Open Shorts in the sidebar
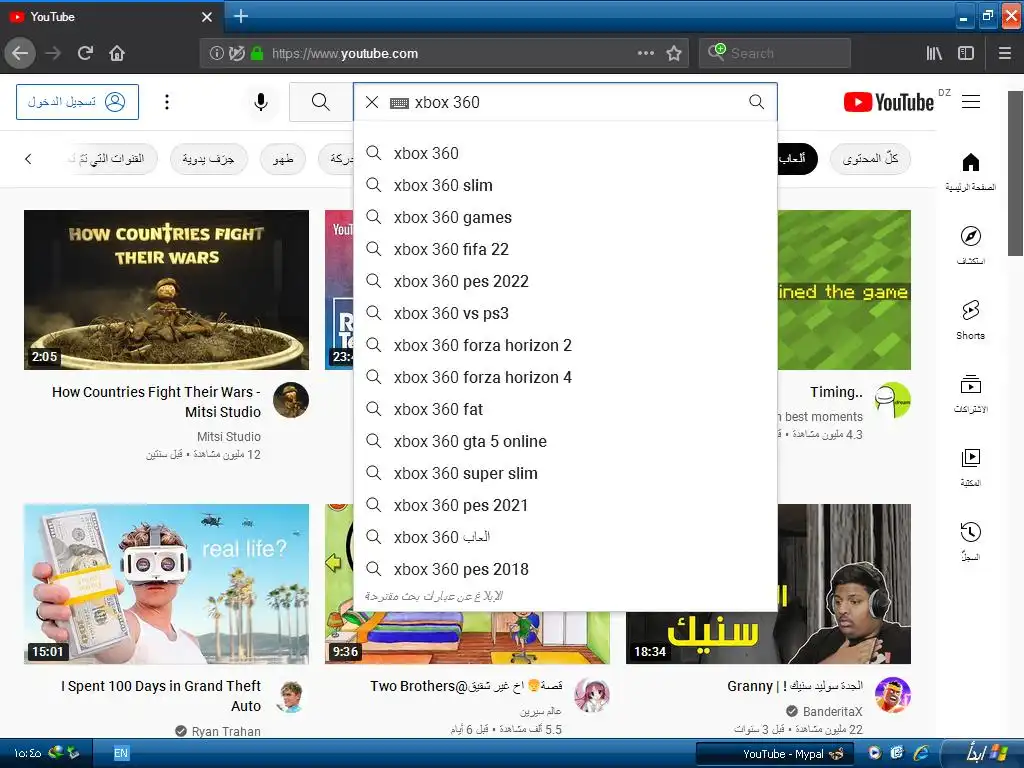1024x768 pixels. [970, 320]
